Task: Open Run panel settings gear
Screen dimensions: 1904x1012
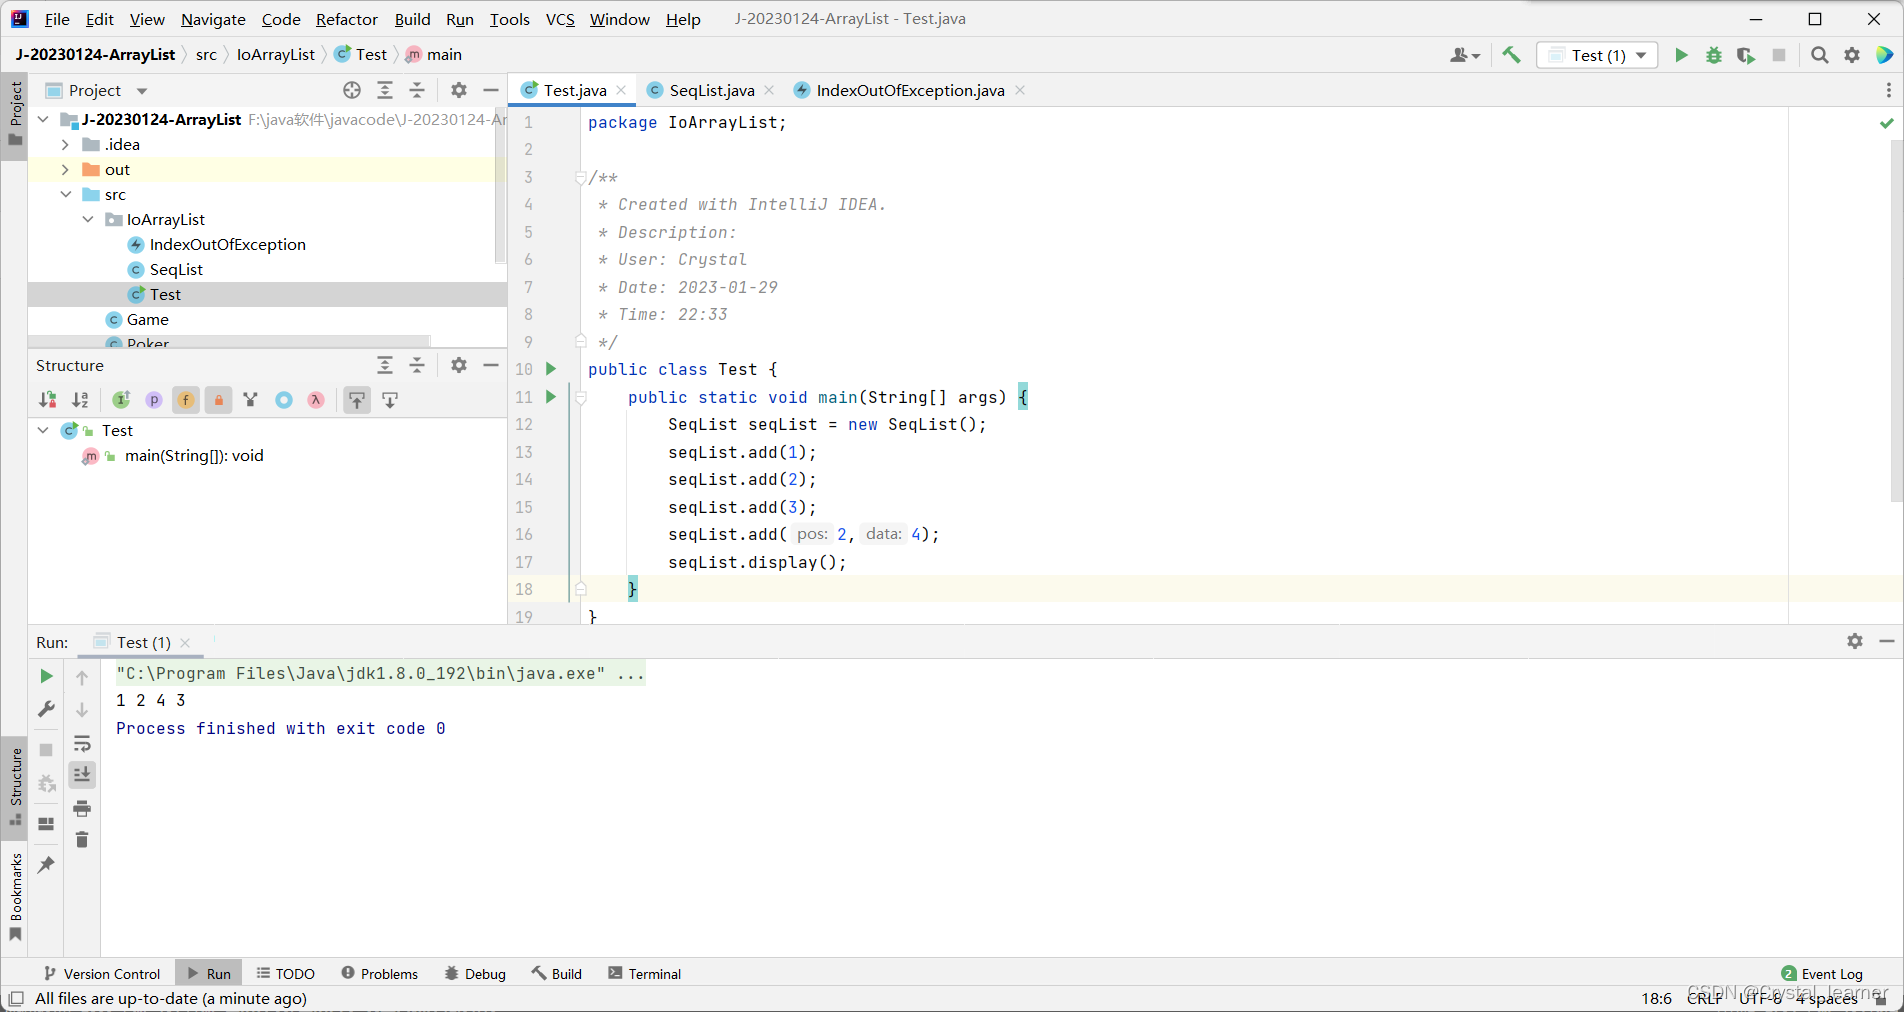Action: [1855, 641]
